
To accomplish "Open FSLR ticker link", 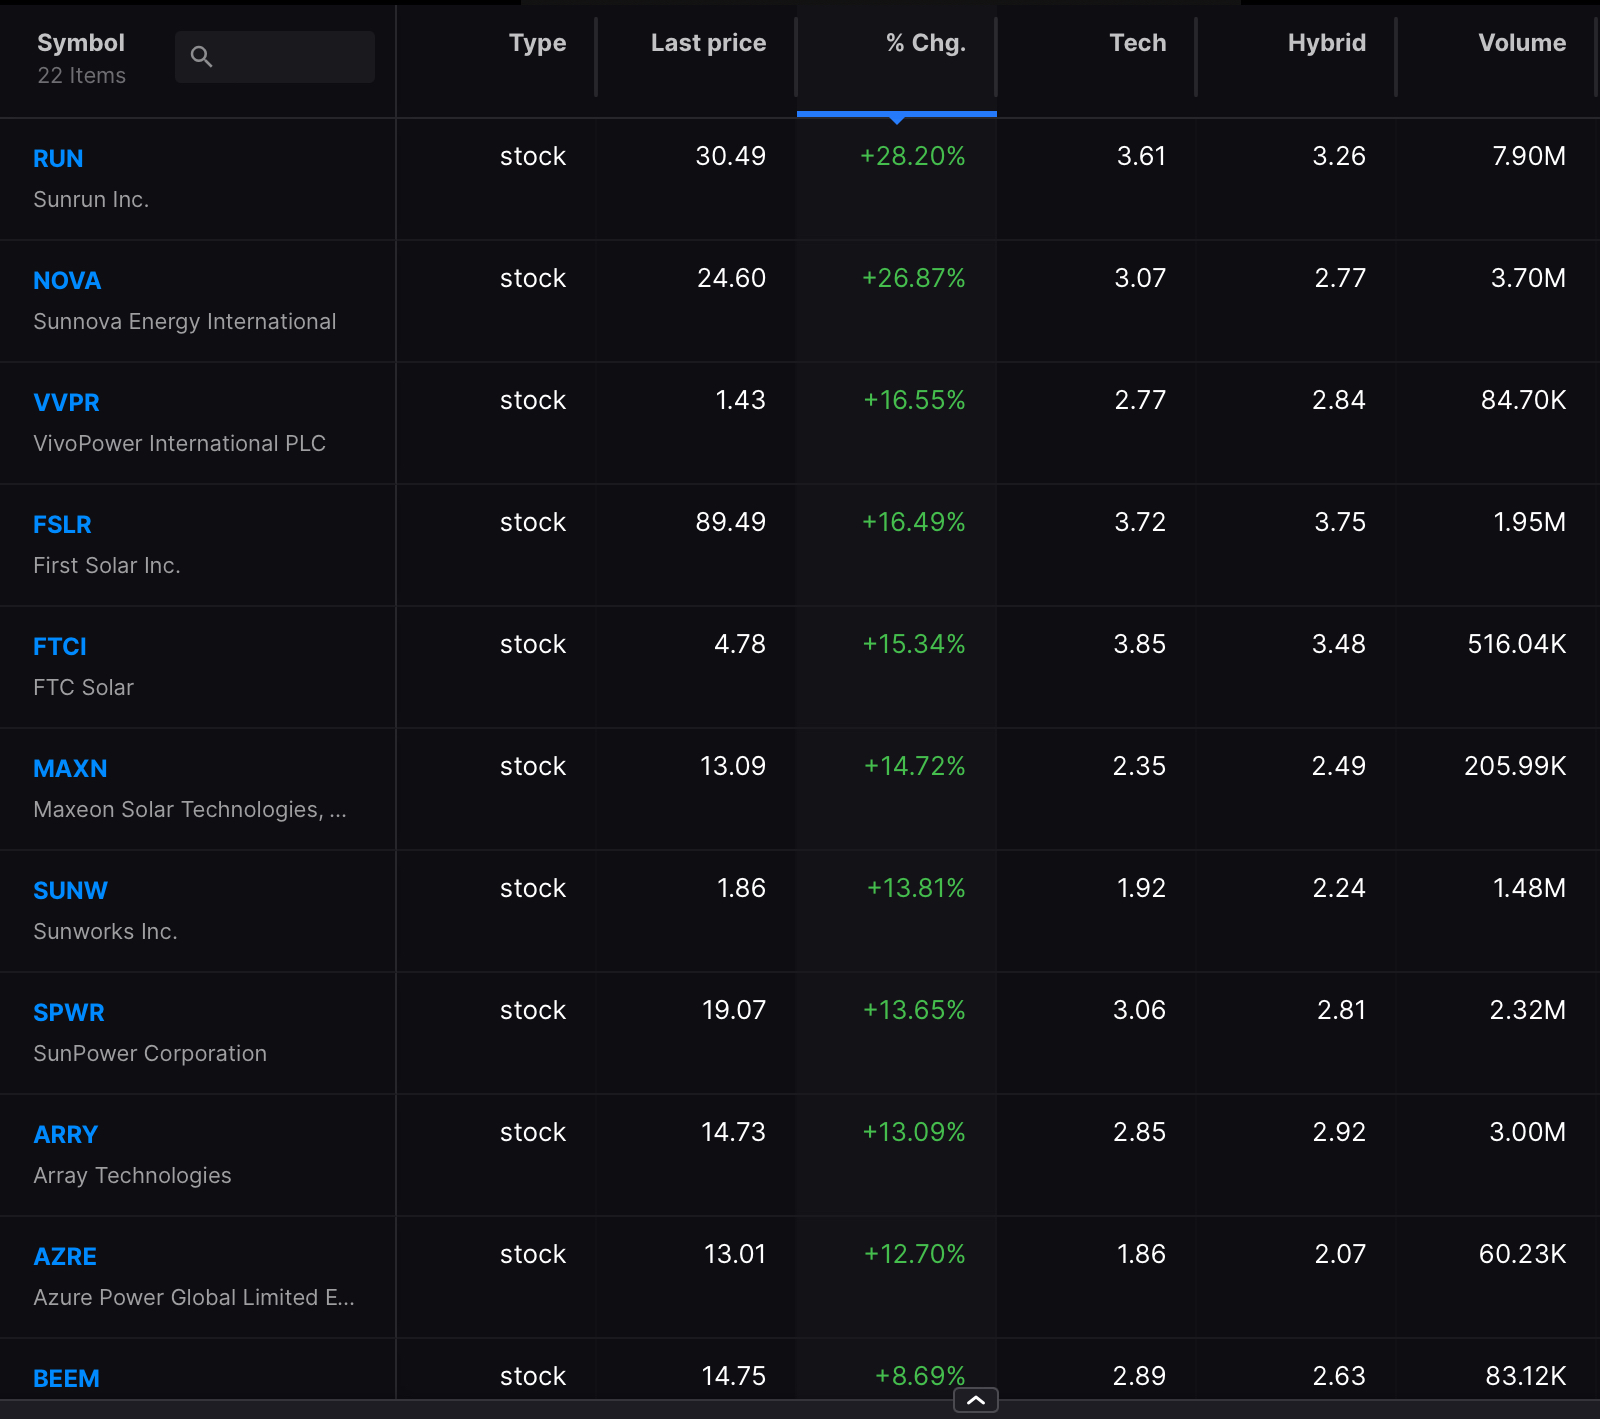I will 62,525.
